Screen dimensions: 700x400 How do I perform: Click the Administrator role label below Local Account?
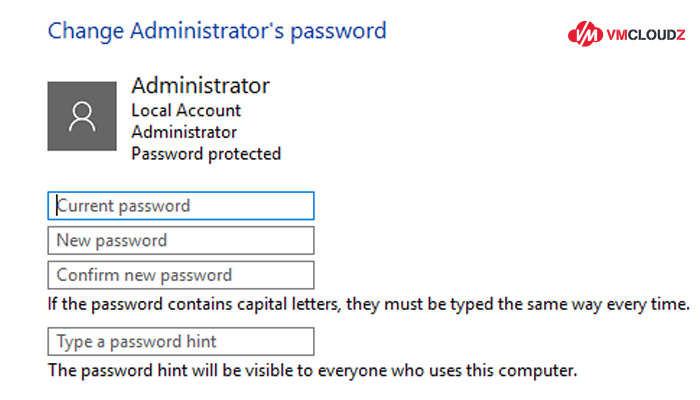pos(184,132)
